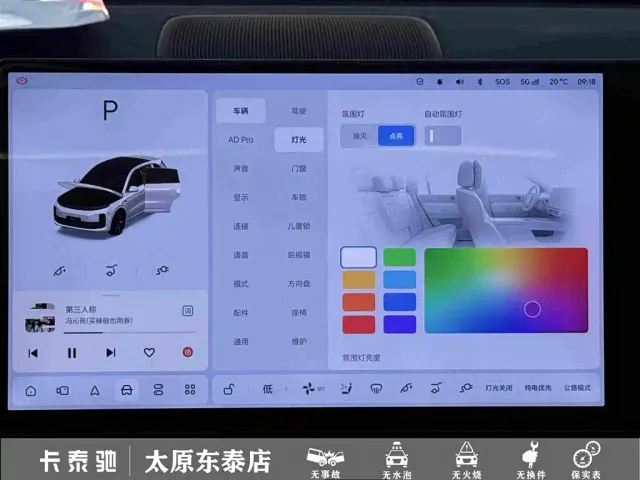Tap the shield status icon in the status bar
640x480 pixels.
coord(420,82)
